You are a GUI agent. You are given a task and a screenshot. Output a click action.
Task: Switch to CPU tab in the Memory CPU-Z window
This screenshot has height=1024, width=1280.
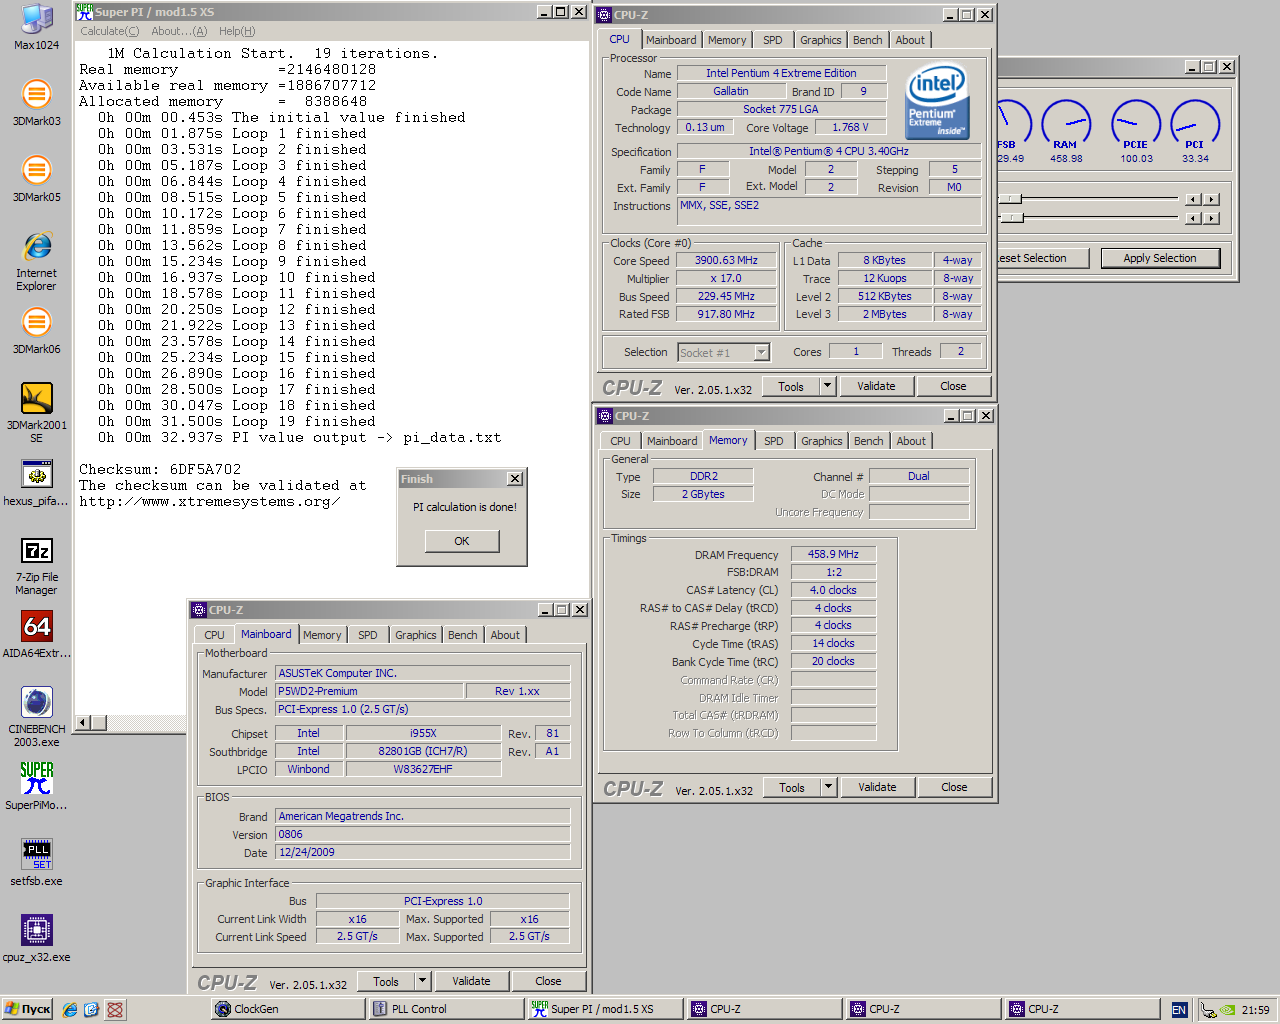(x=621, y=441)
